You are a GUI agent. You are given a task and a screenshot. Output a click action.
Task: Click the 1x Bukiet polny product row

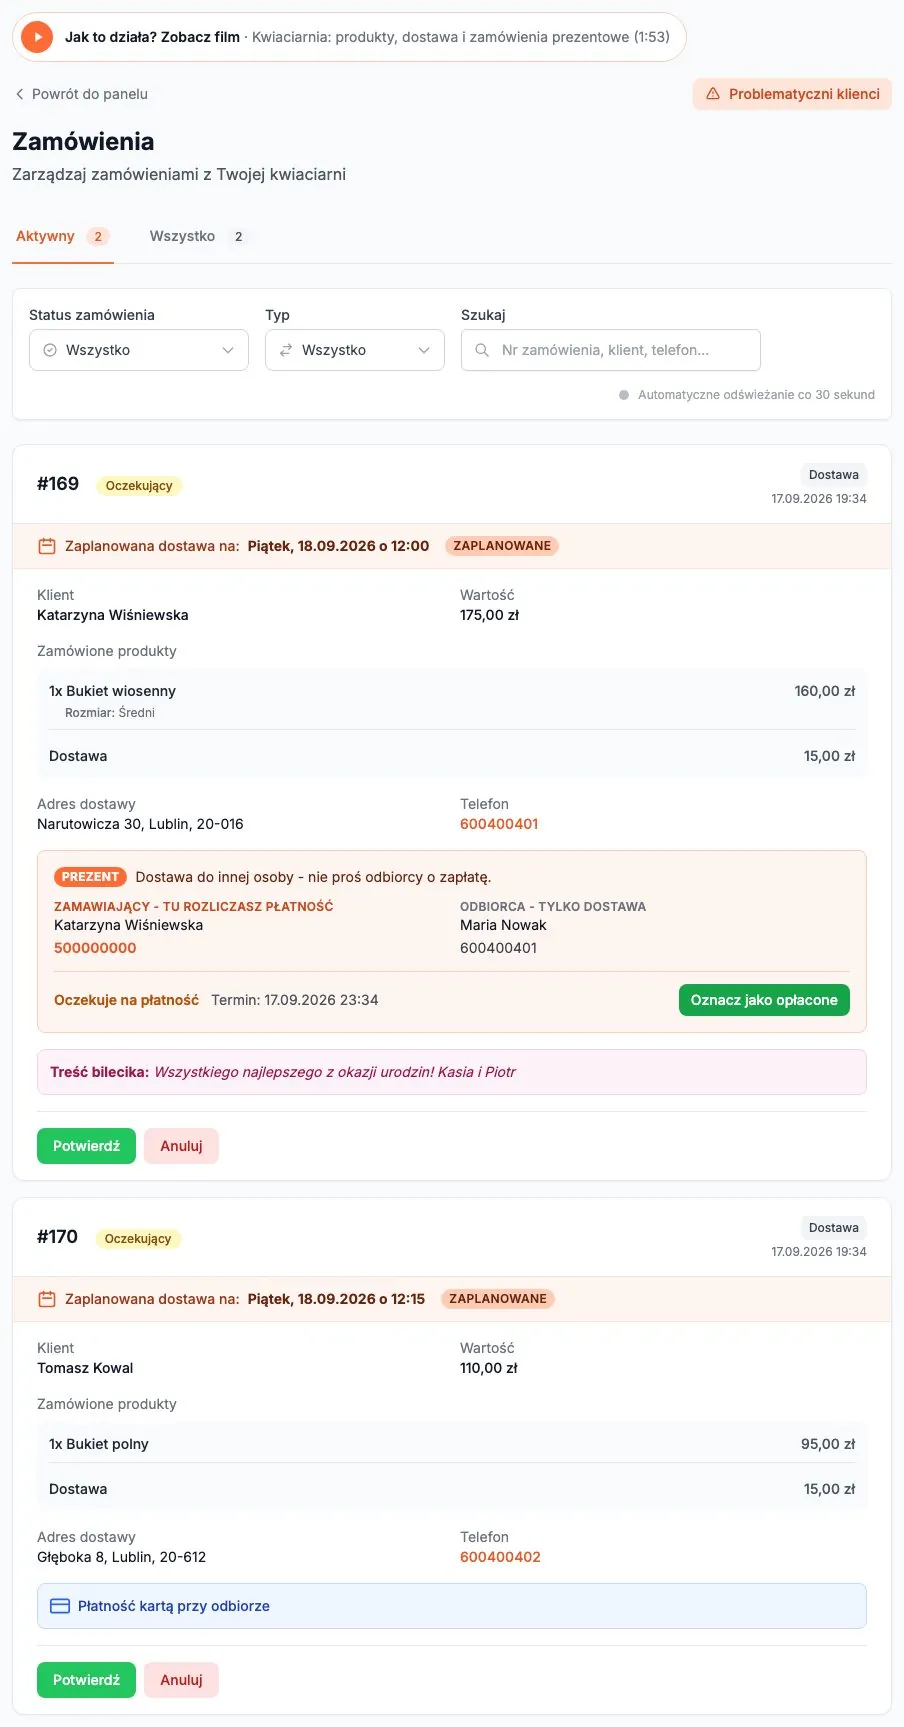[452, 1444]
